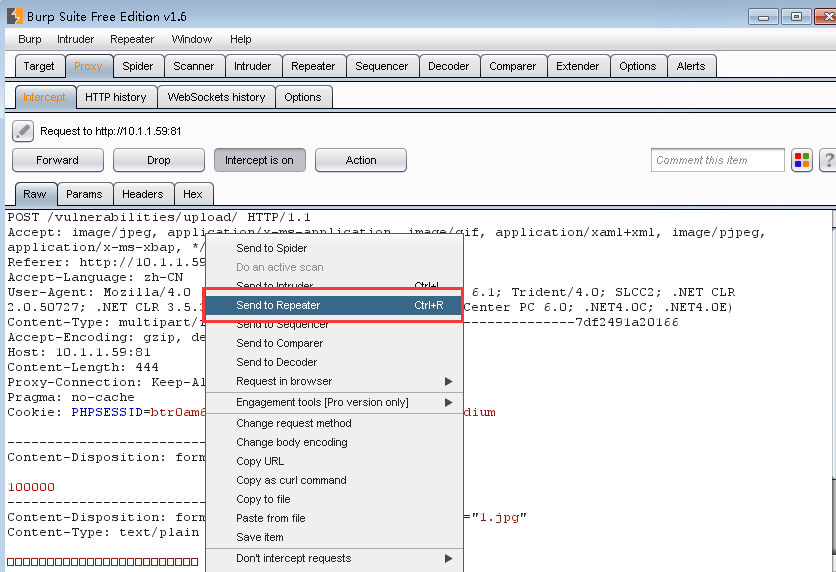Click Copy as curl command

[x=334, y=480]
